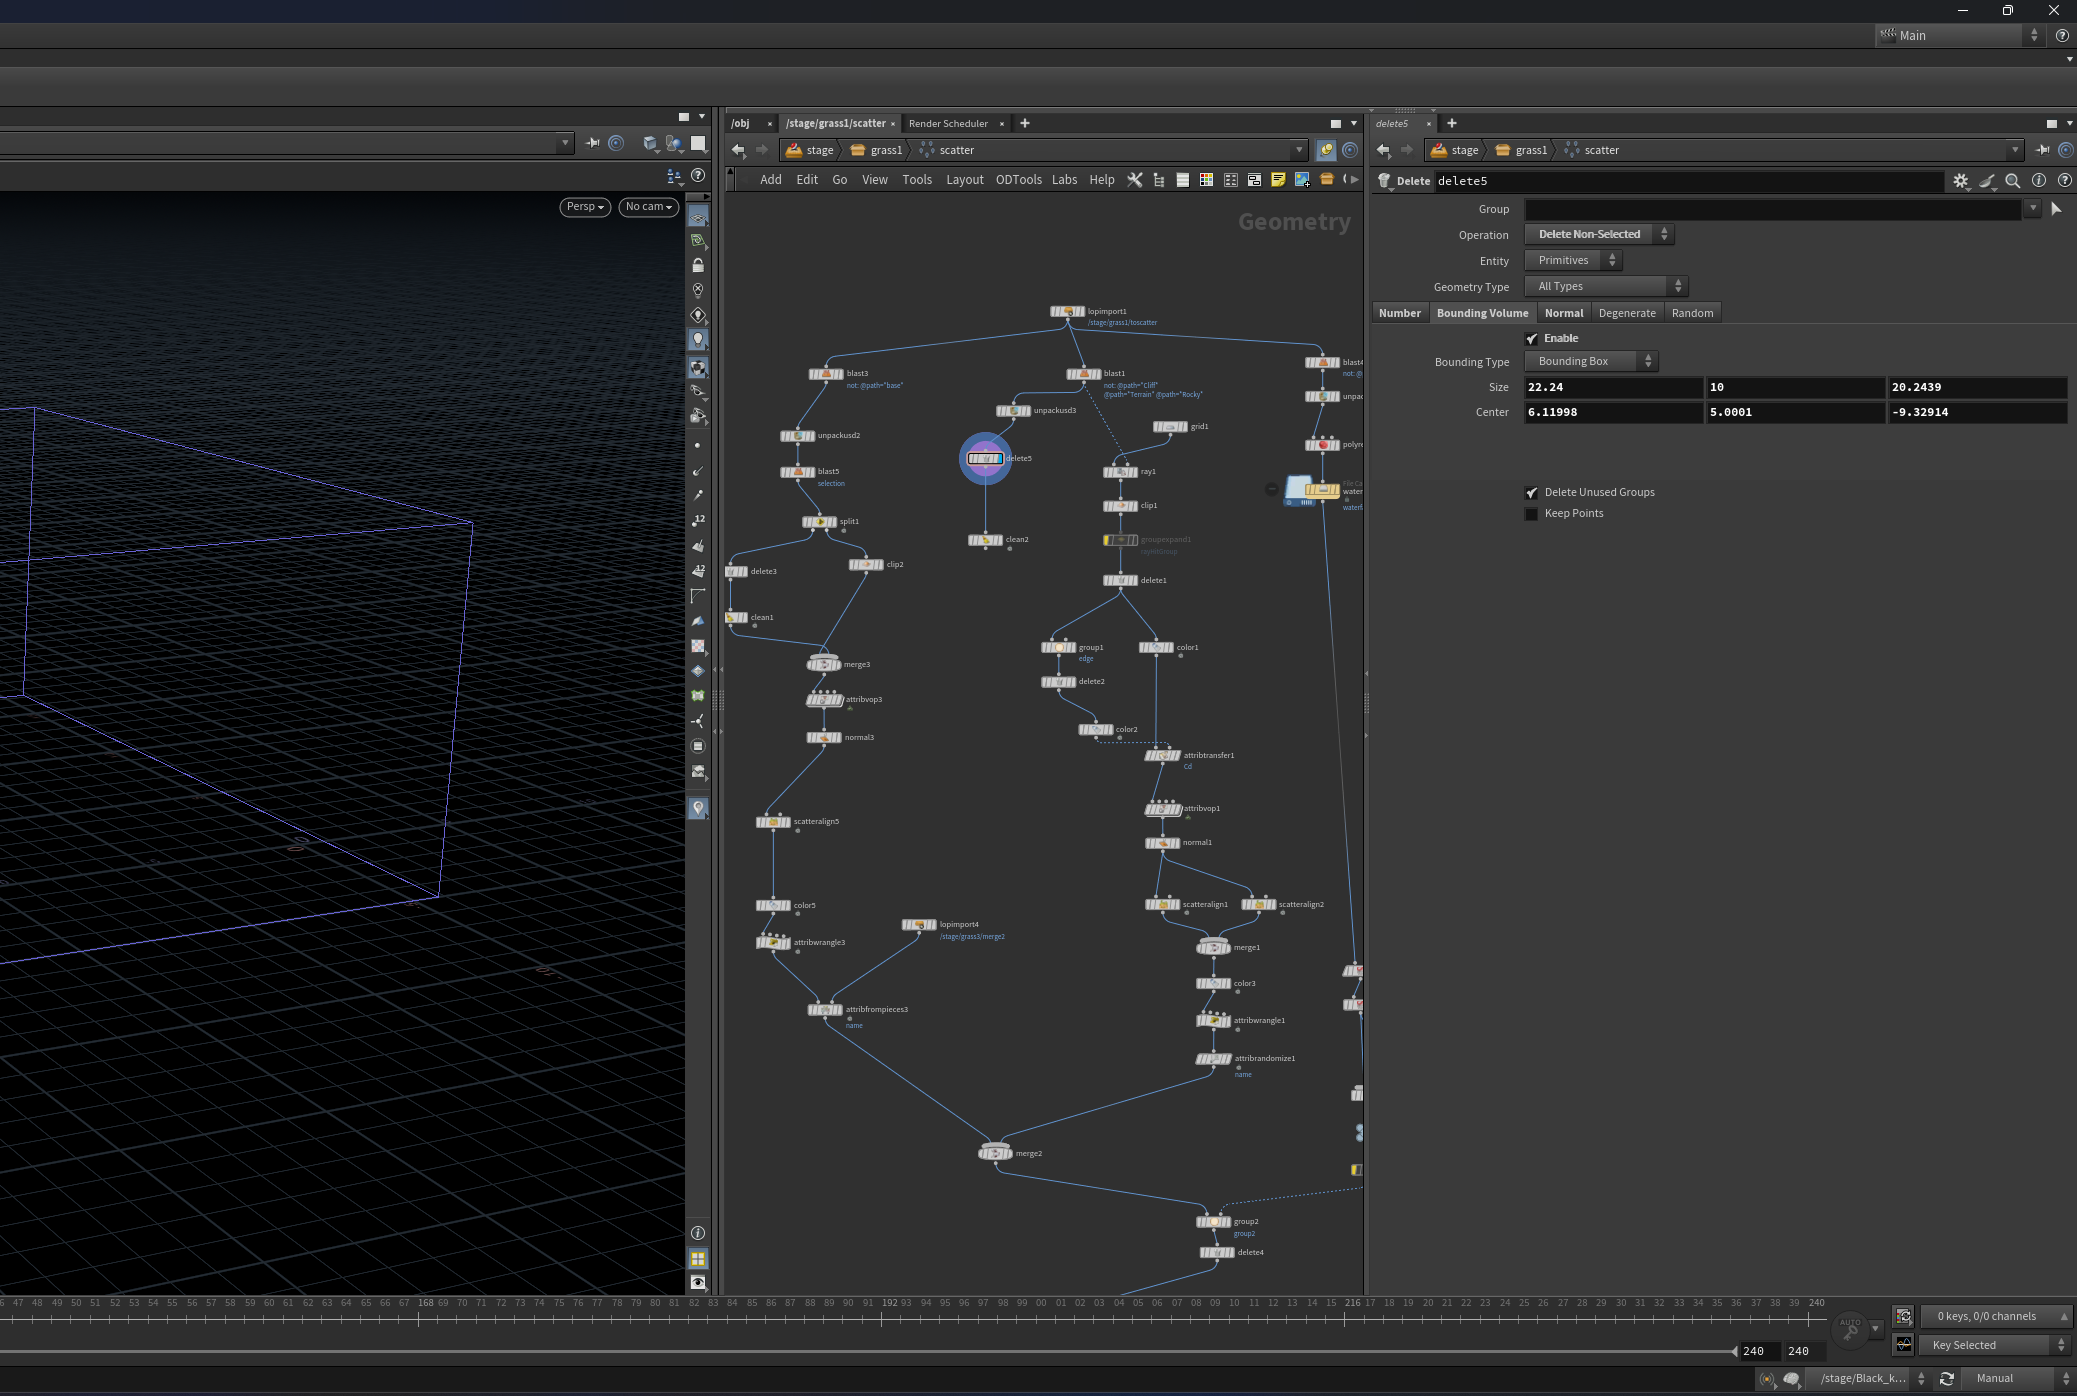The height and width of the screenshot is (1396, 2077).
Task: Open the ODTools menu
Action: [1018, 180]
